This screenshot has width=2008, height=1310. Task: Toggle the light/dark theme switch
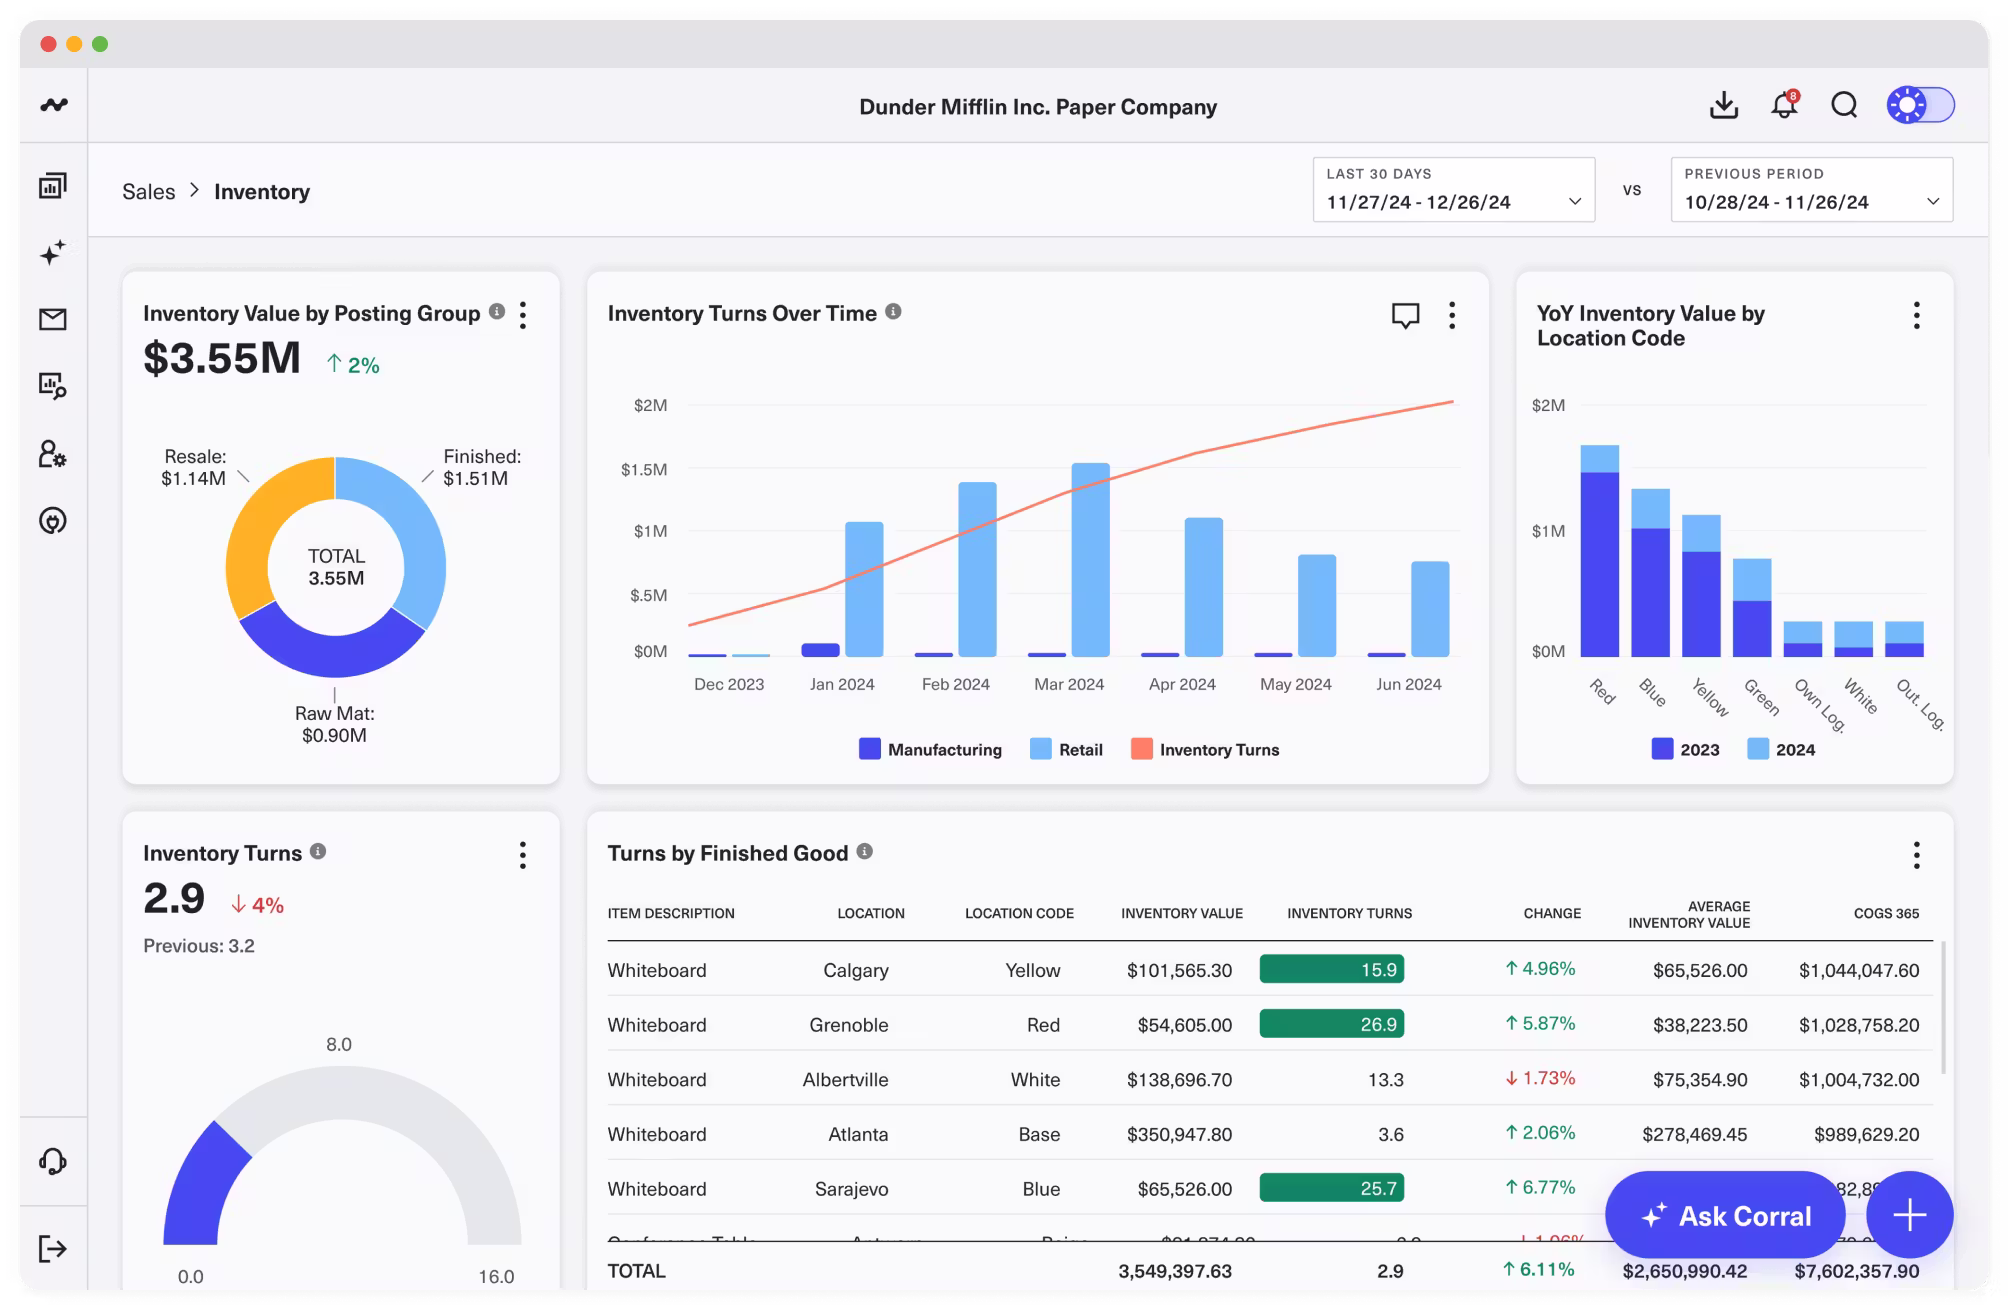click(1920, 105)
